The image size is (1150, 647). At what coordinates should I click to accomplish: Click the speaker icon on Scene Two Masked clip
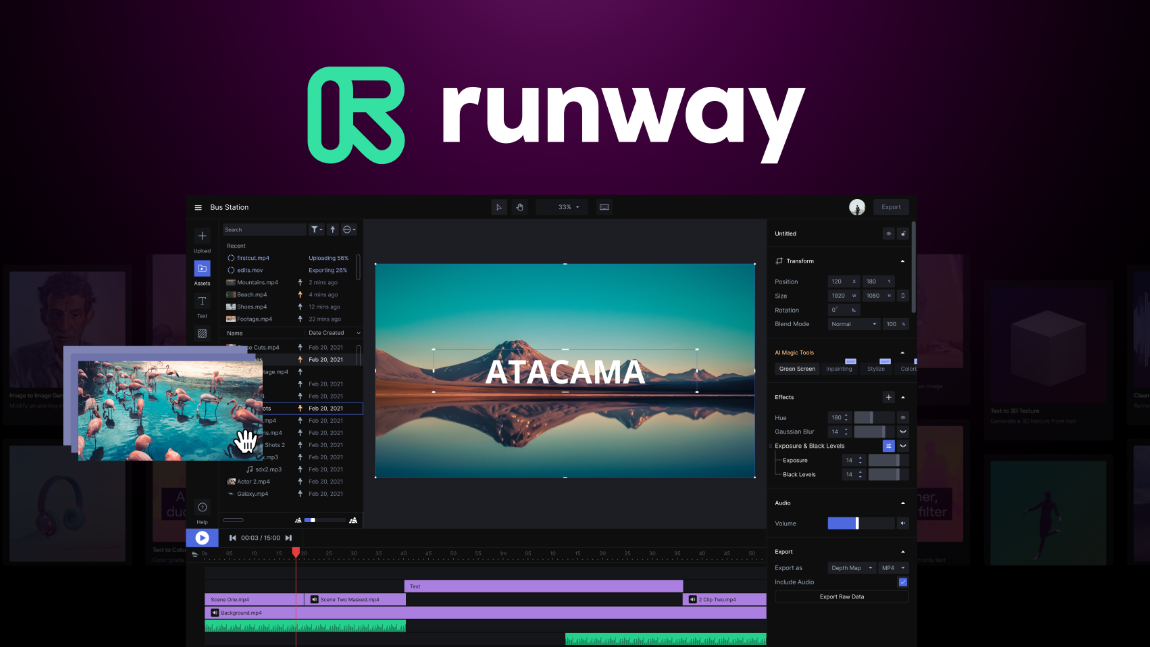click(315, 599)
